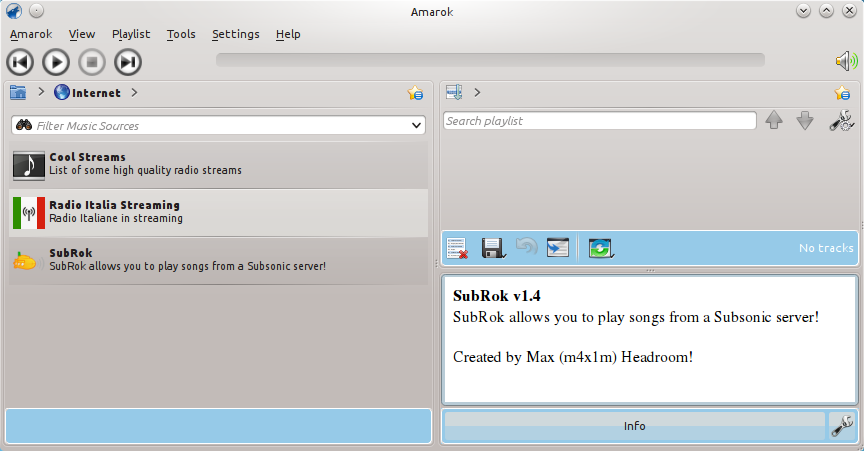Click the SubRok v1.4 heading text
864x451 pixels.
496,296
